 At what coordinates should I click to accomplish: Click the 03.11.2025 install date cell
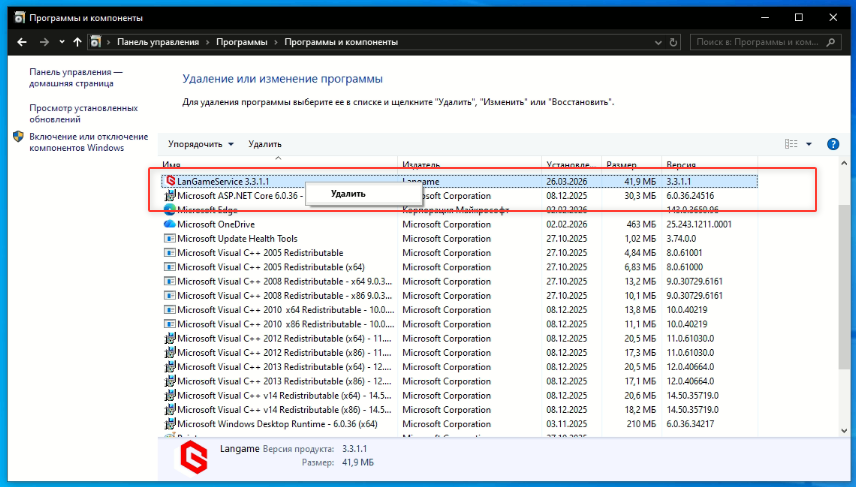point(567,424)
